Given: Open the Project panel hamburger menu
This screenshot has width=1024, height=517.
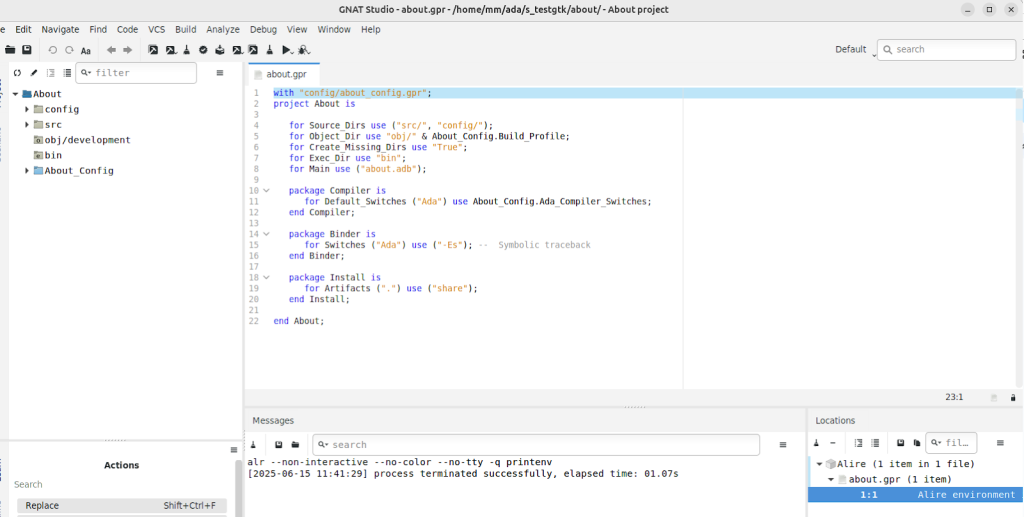Looking at the screenshot, I should click(220, 73).
